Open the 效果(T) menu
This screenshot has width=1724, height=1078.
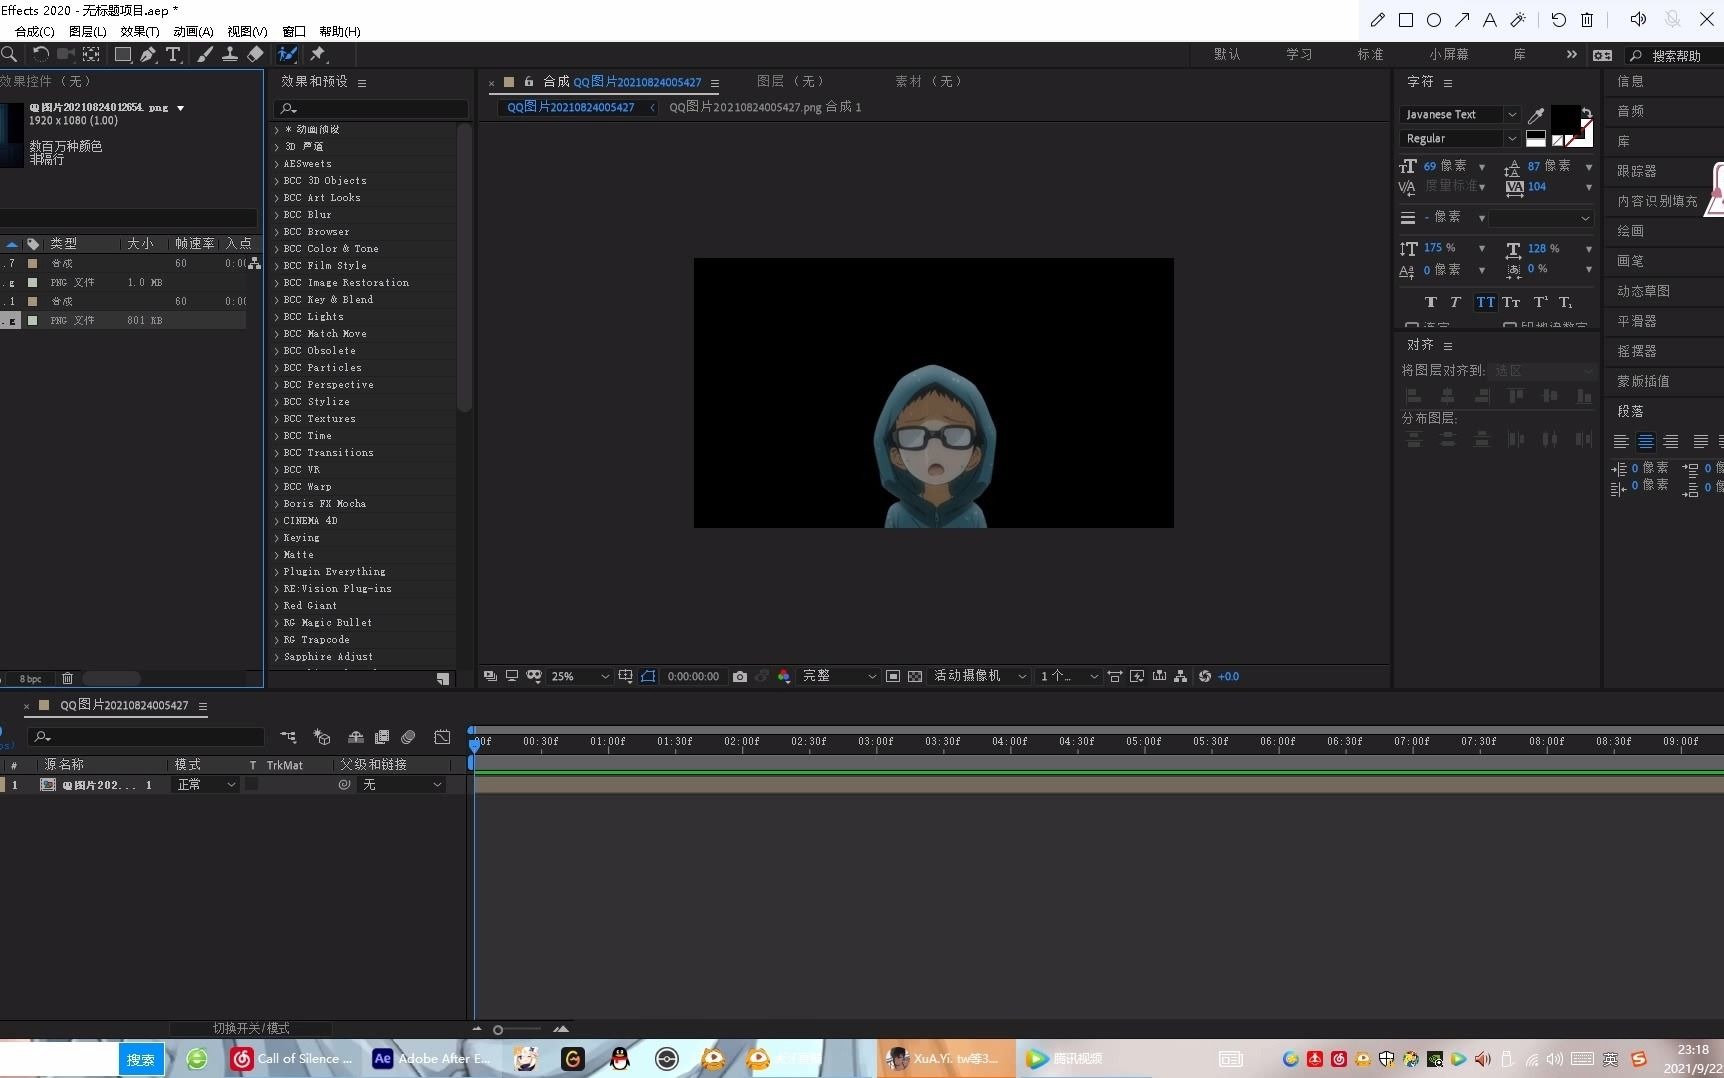[140, 31]
